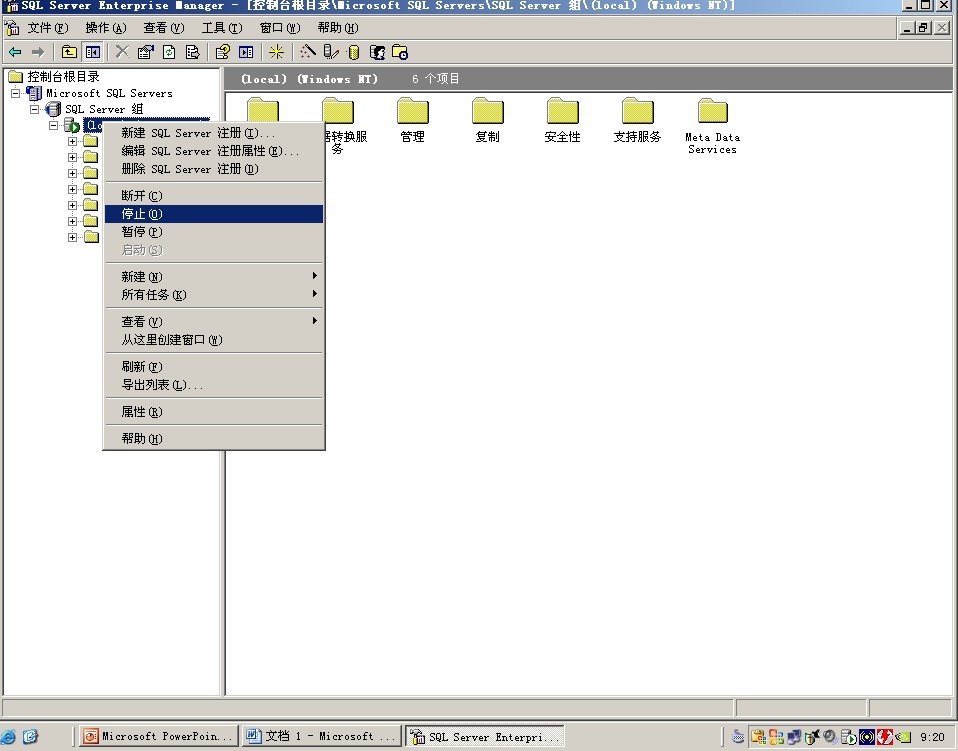Screen dimensions: 958x751
Task: Choose 新建 SQL Server 注册 from context menu
Action: coord(214,133)
